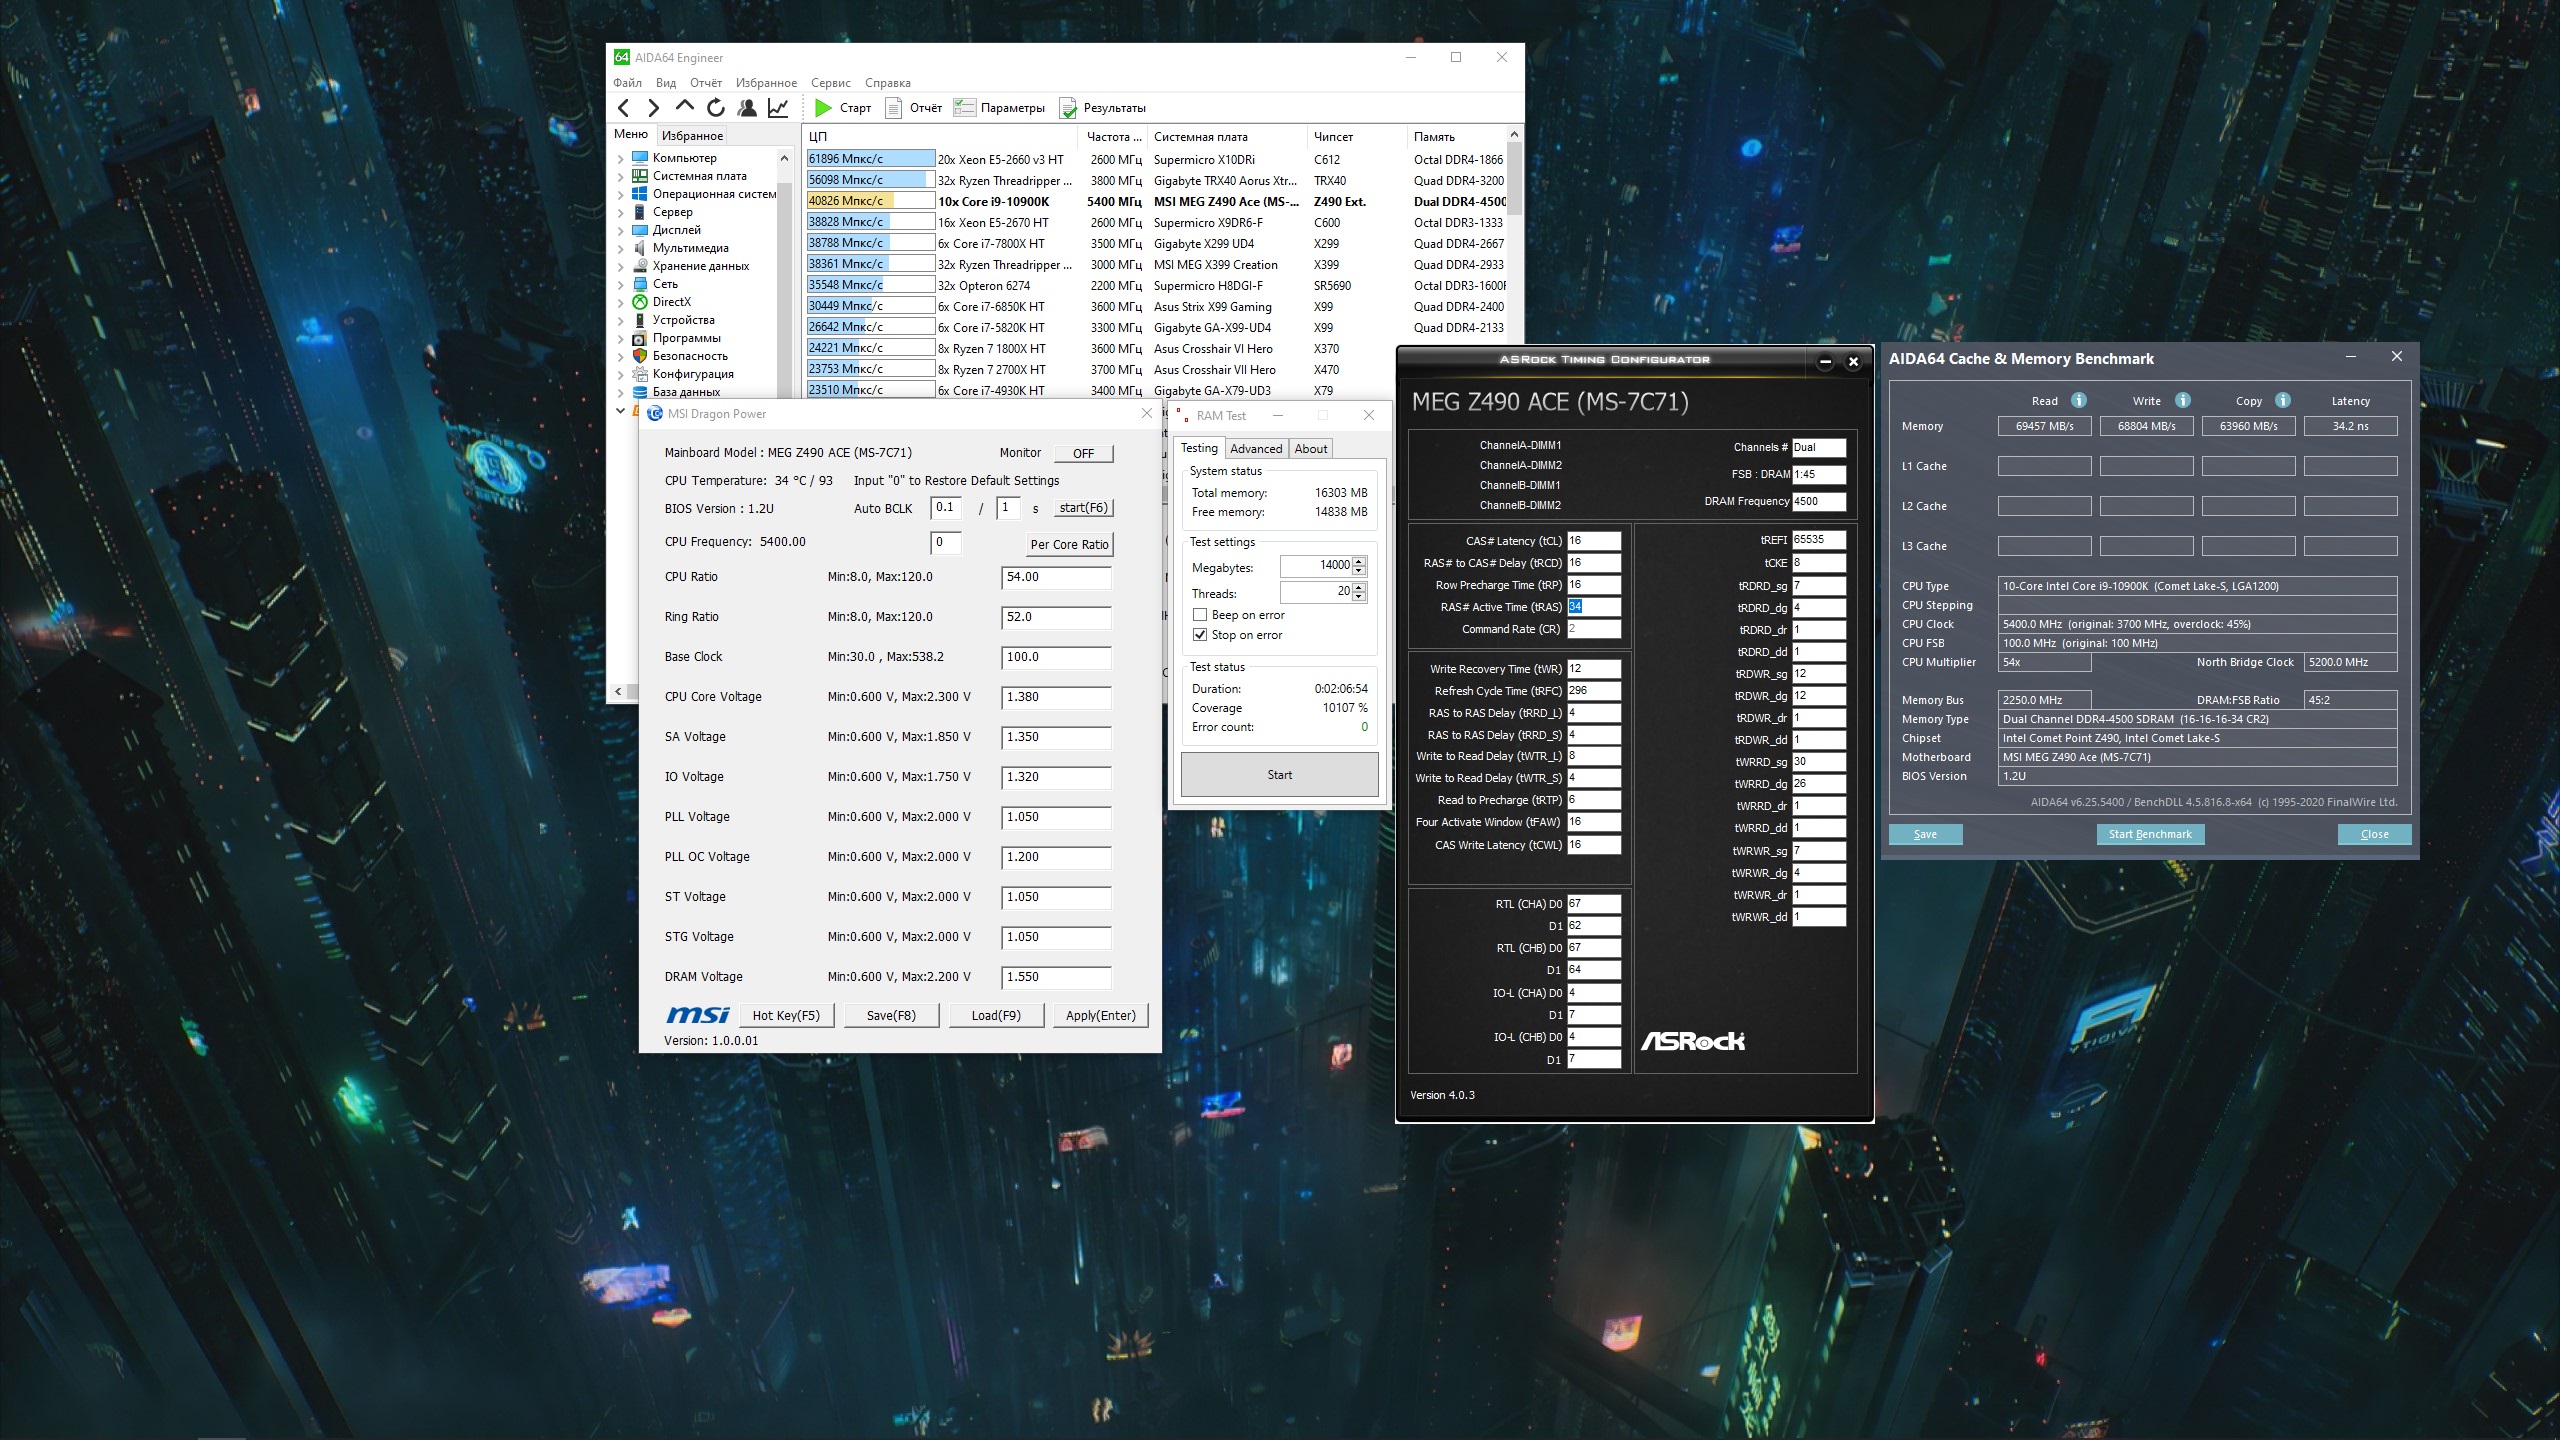Start the benchmark with green Старт icon
This screenshot has width=2560, height=1440.
click(x=823, y=108)
